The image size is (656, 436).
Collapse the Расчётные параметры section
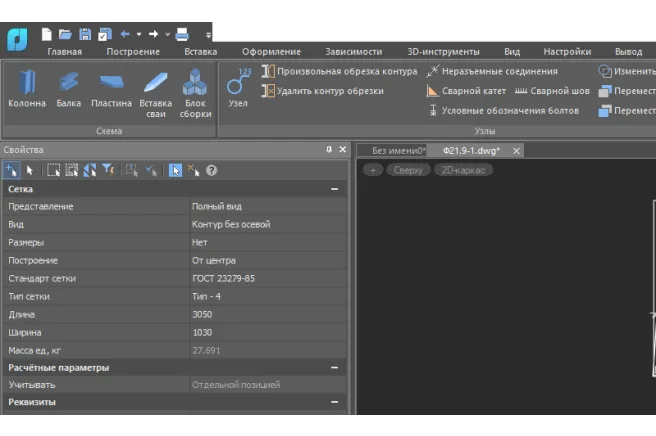335,367
